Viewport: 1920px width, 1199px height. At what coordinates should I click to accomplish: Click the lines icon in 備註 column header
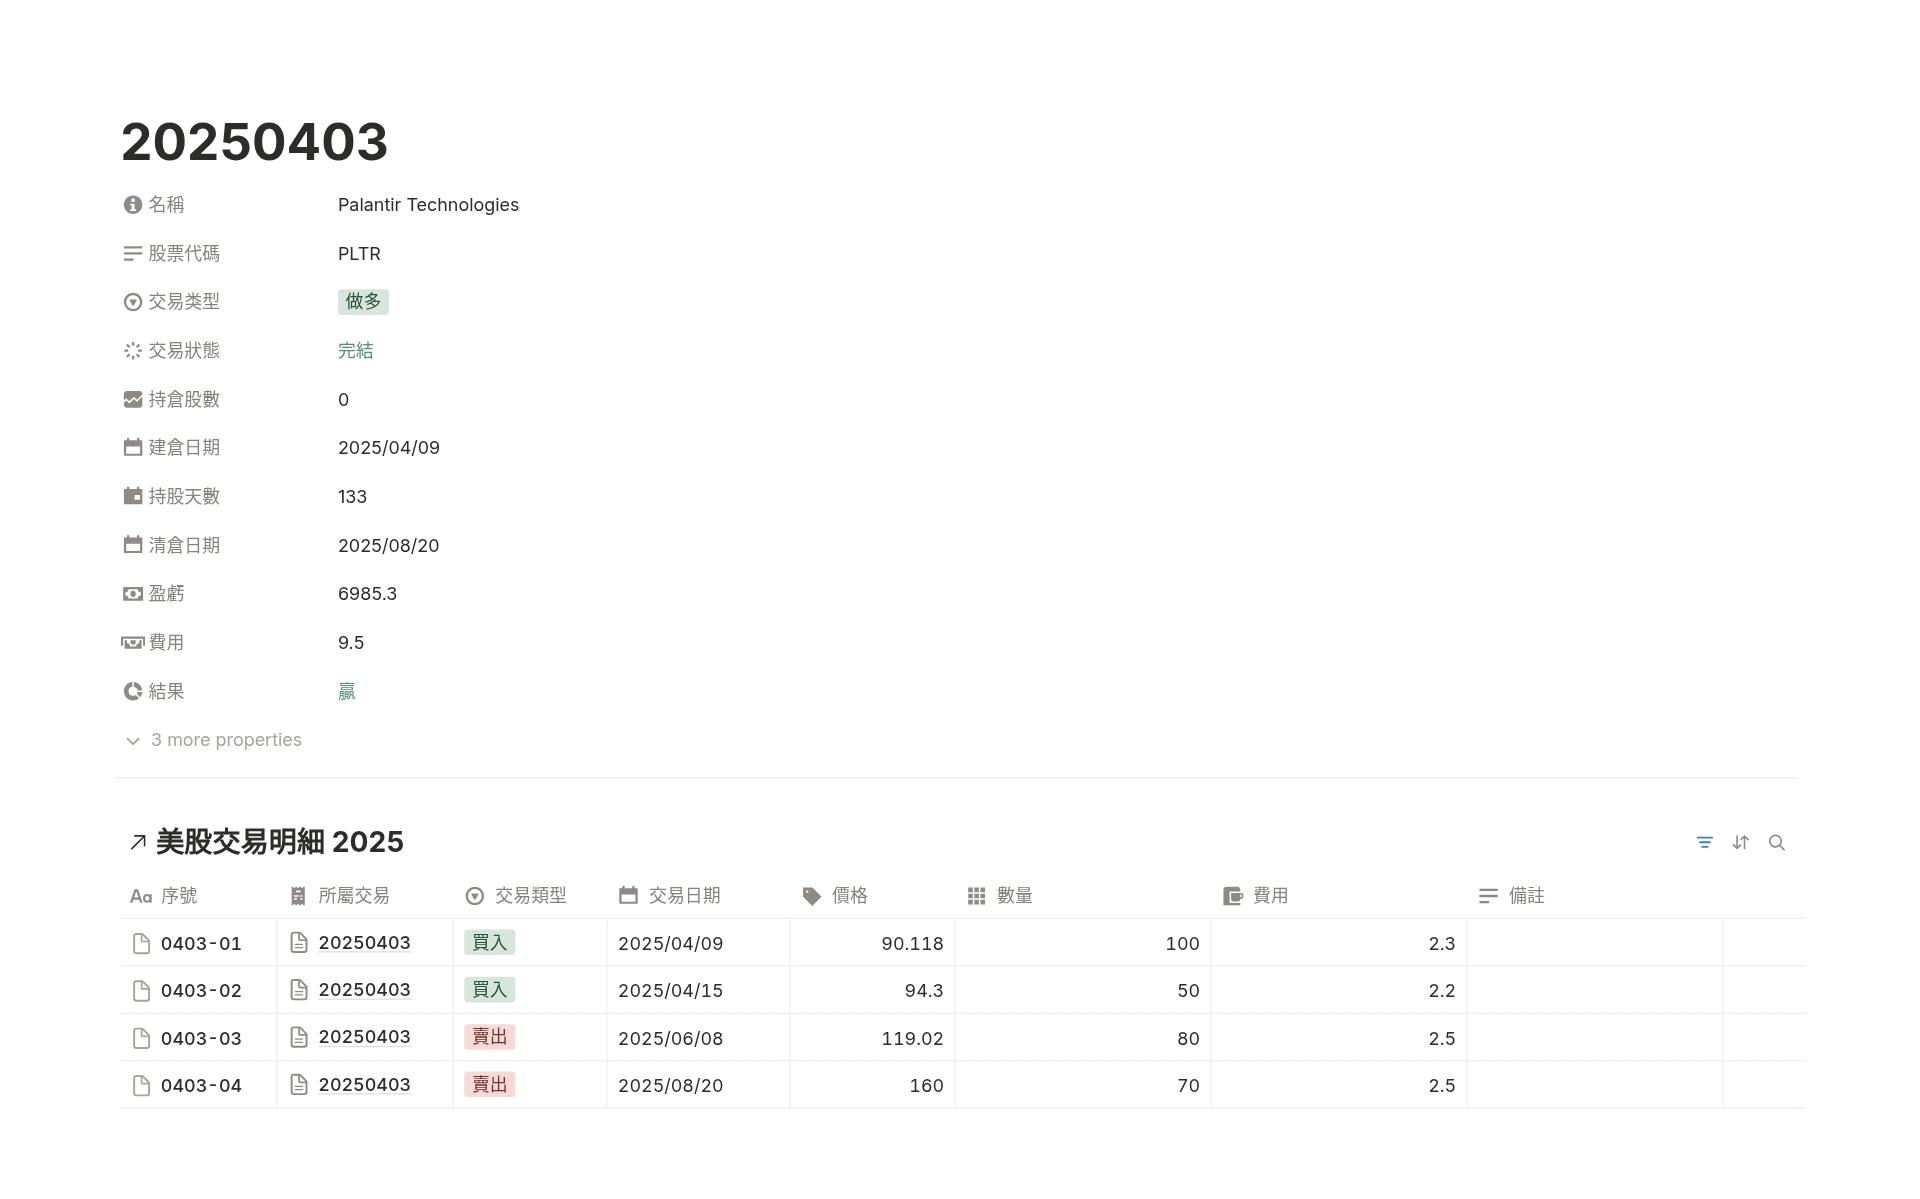click(1488, 897)
